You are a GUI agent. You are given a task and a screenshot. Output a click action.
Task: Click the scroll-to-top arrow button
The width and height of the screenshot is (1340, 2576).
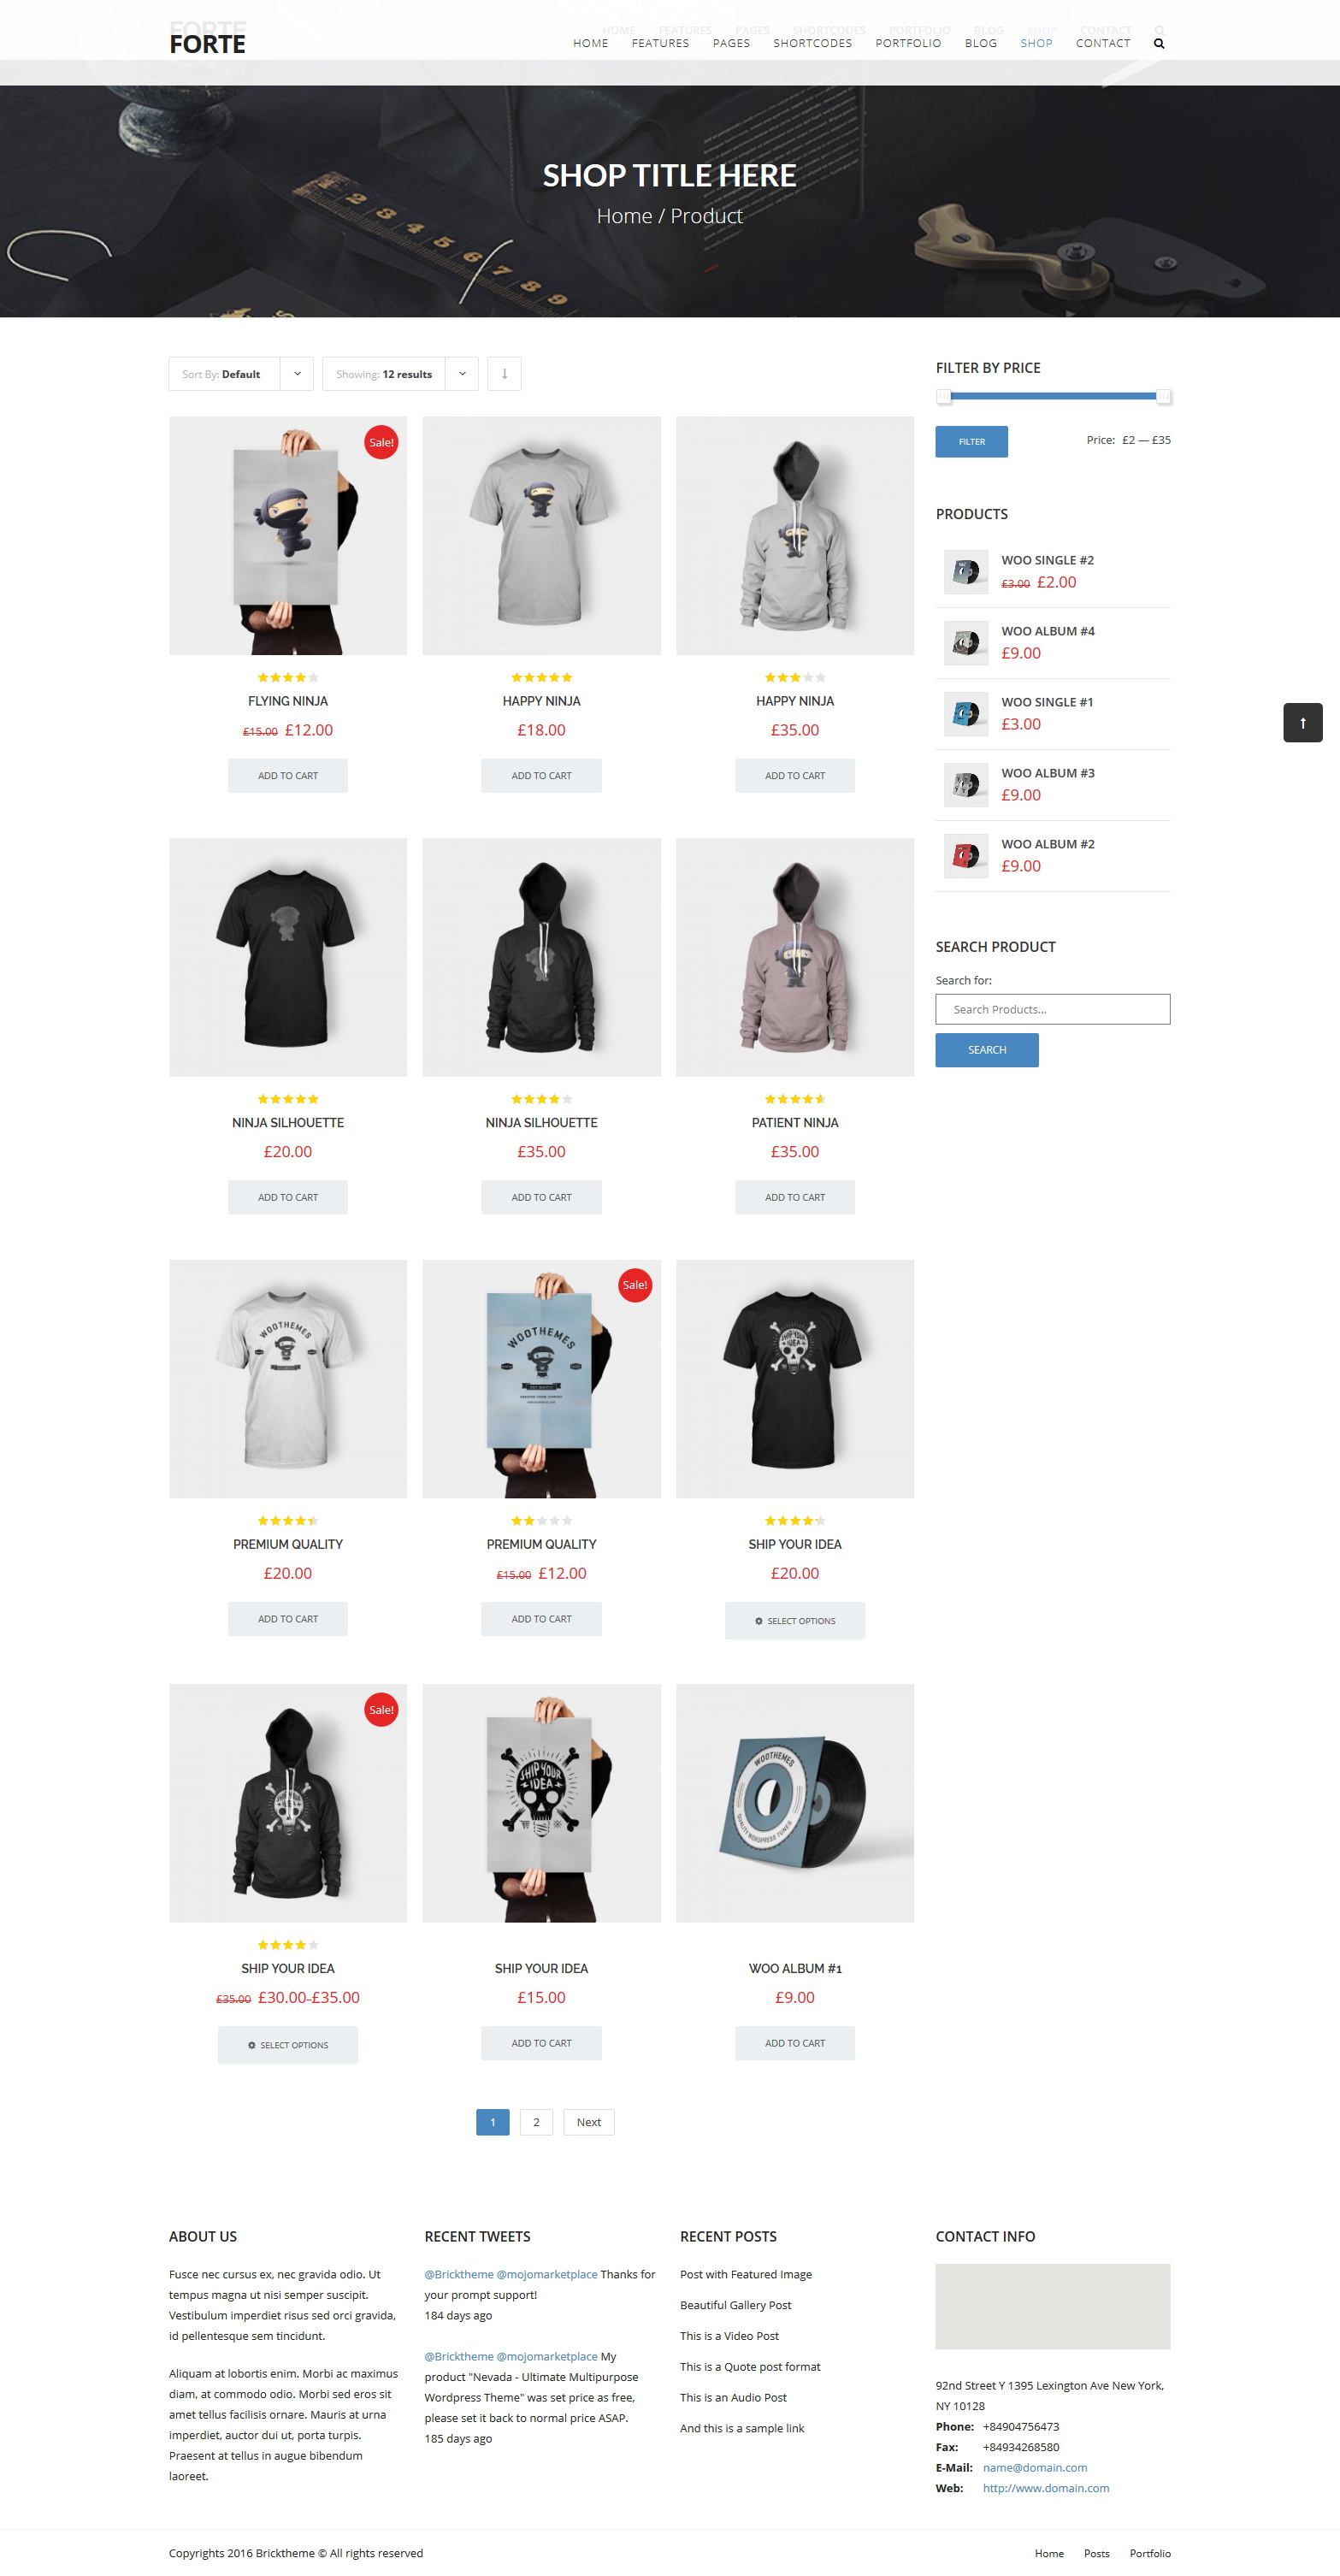click(x=1302, y=723)
